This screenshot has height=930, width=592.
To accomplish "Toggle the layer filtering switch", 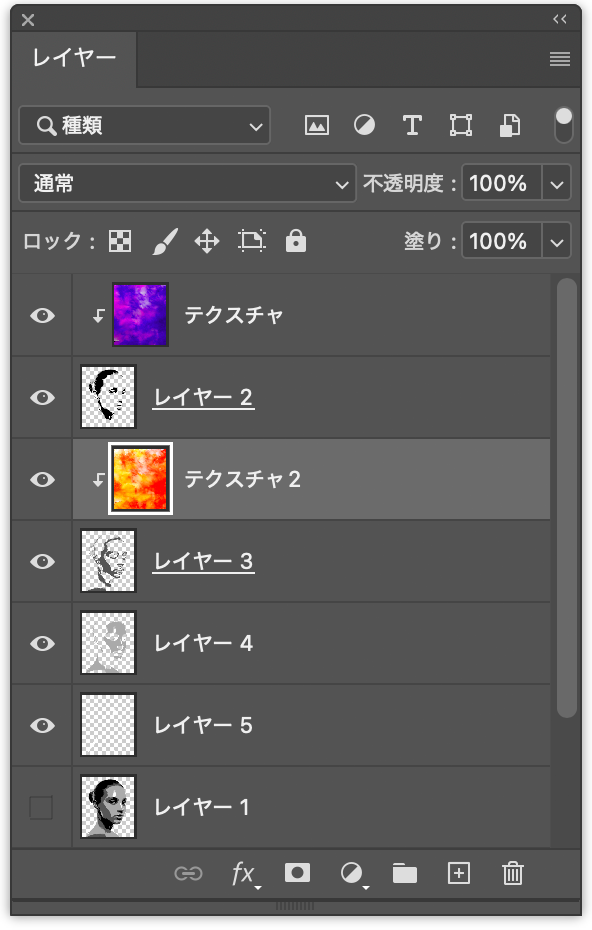I will point(563,125).
